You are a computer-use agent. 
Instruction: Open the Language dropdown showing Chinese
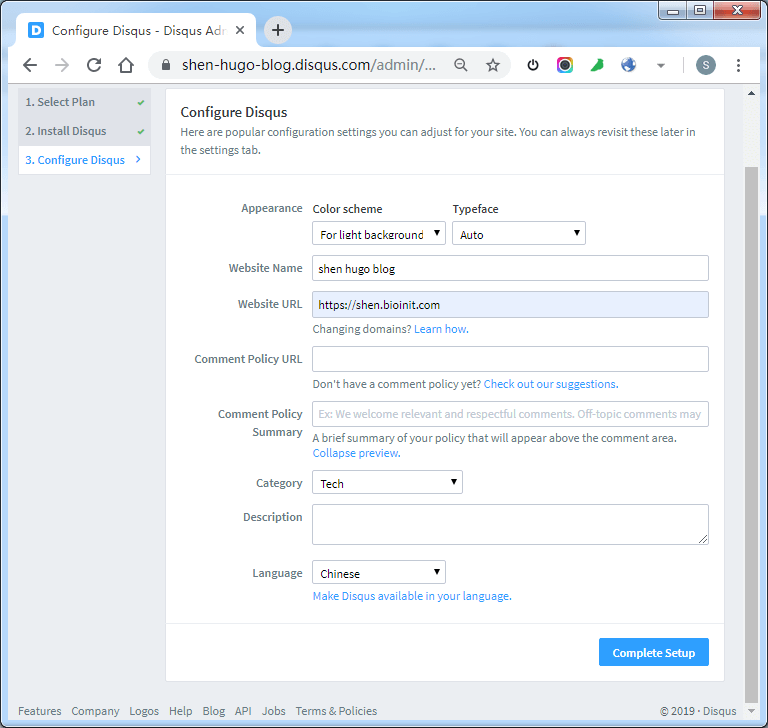(x=379, y=572)
